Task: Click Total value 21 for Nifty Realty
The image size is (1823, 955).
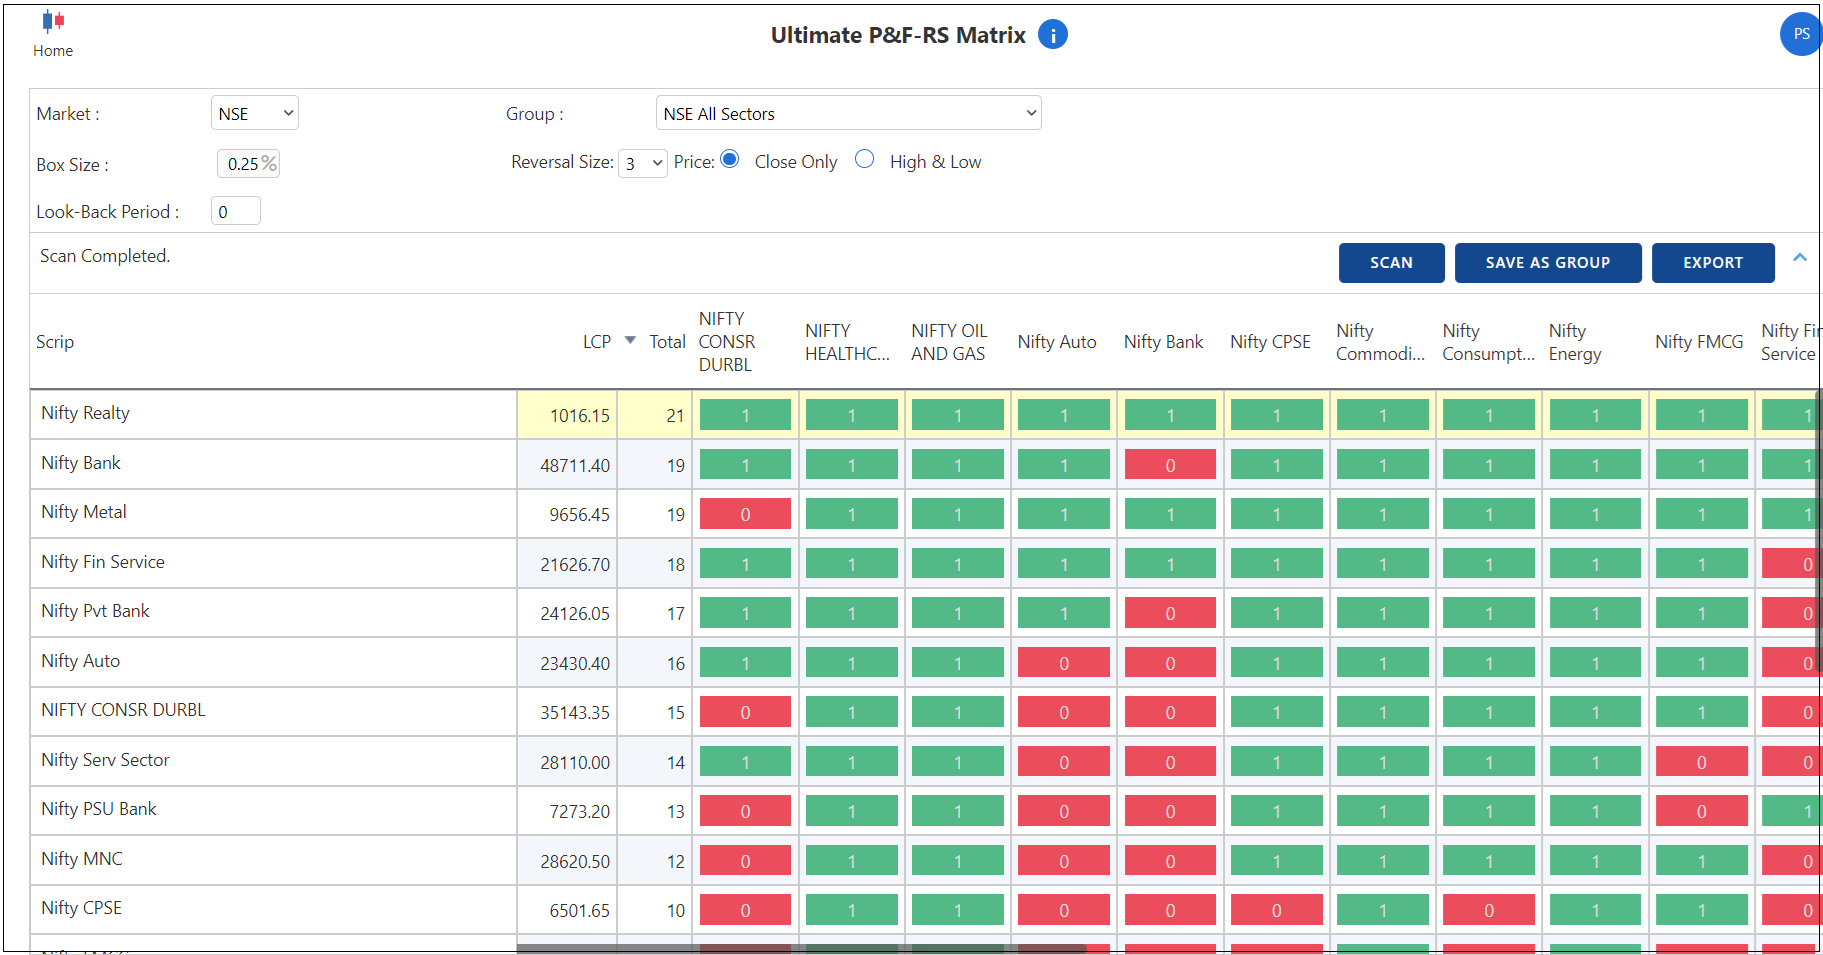Action: [x=675, y=416]
